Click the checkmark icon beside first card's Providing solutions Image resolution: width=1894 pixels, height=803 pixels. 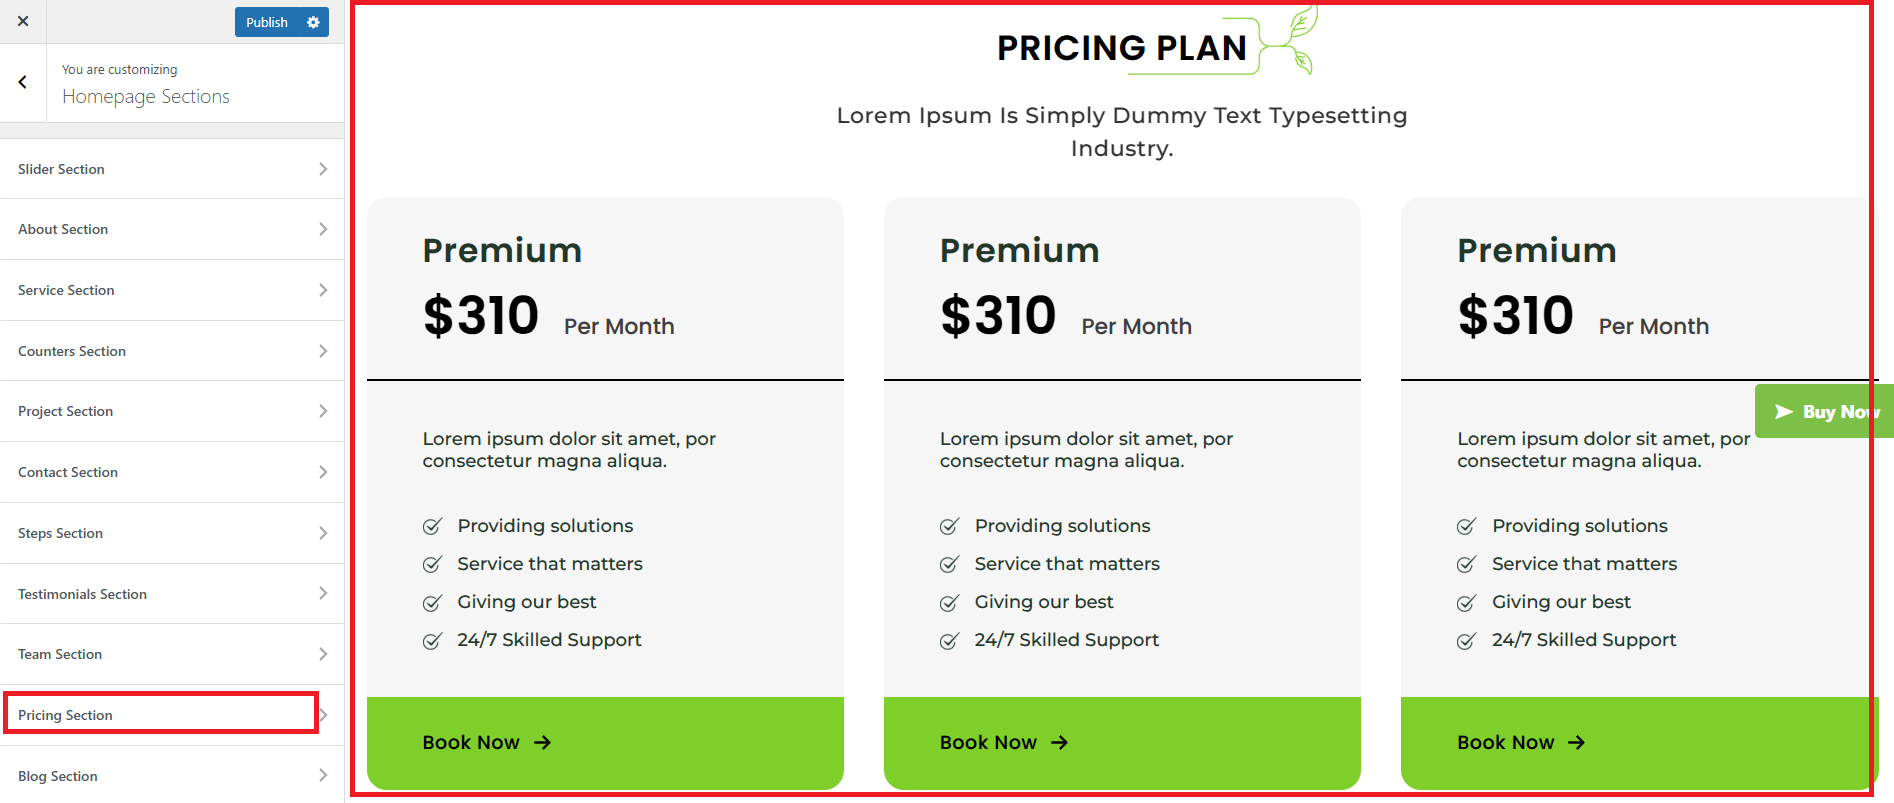pyautogui.click(x=432, y=527)
